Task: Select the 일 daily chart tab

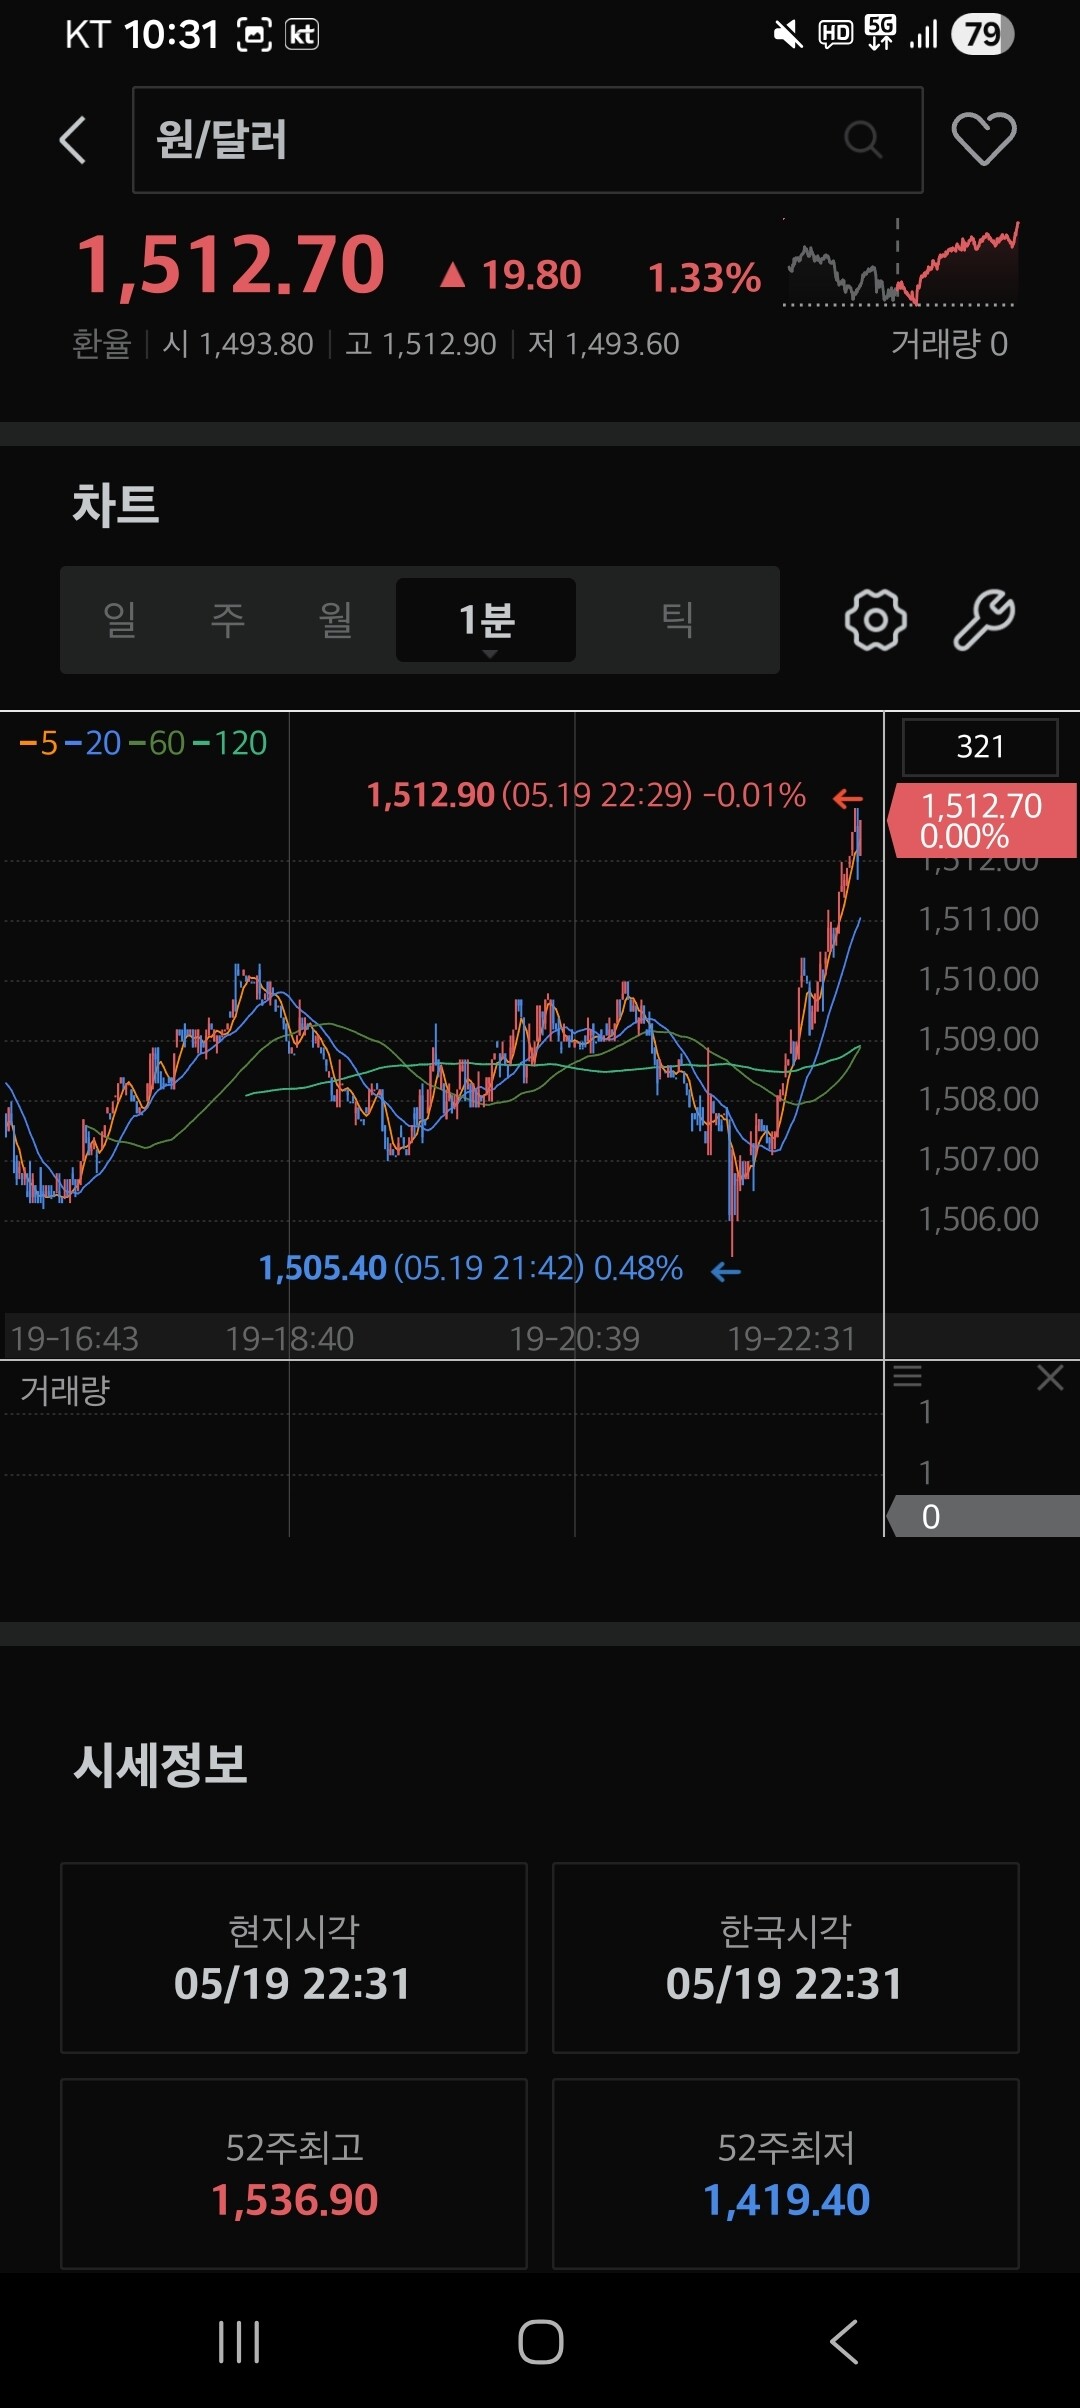Action: click(120, 620)
